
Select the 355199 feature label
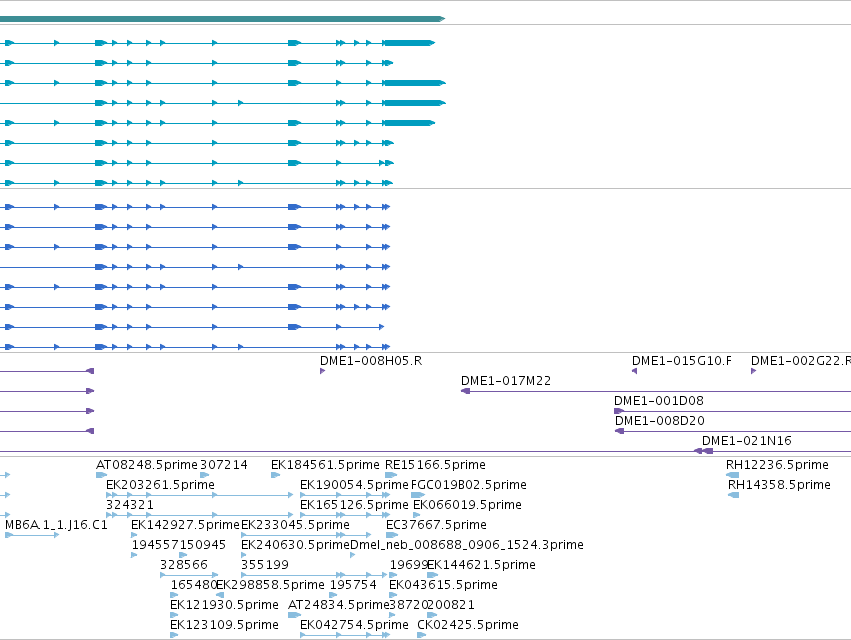tap(265, 565)
